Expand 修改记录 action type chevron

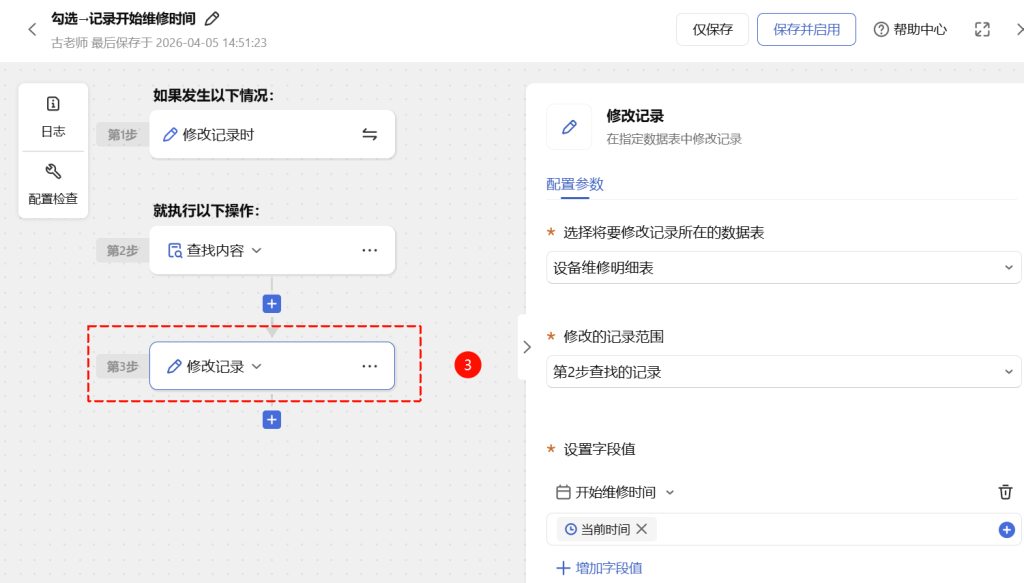257,366
